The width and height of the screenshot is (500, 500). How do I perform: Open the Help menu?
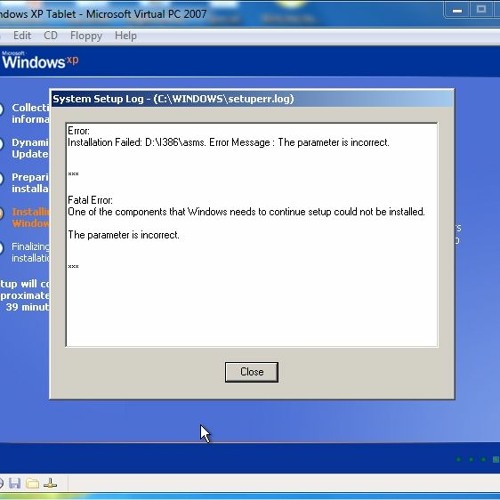point(126,35)
